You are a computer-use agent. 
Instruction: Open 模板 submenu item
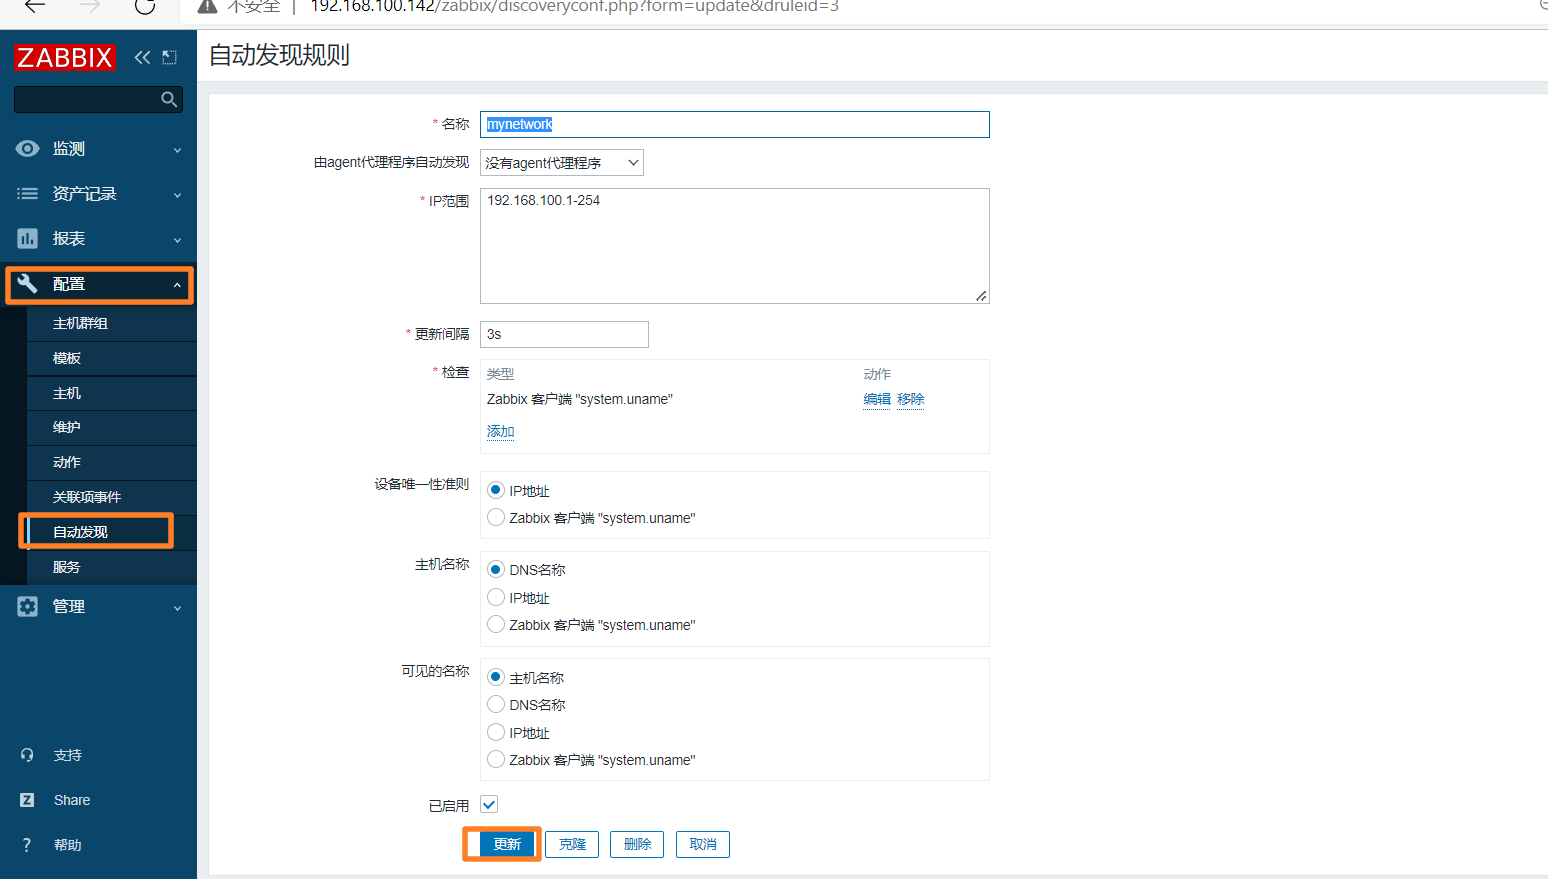point(112,358)
